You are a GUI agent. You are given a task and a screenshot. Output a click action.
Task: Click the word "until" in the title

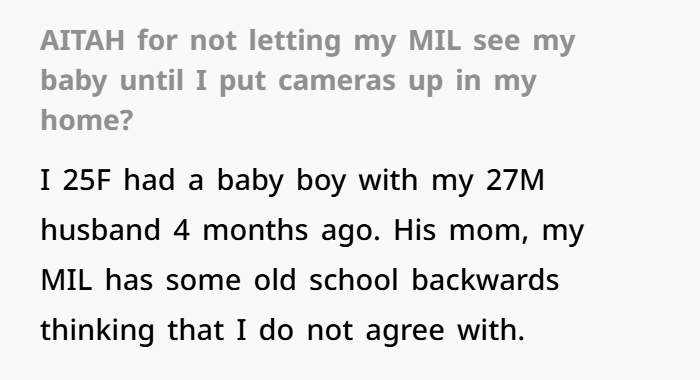[152, 80]
